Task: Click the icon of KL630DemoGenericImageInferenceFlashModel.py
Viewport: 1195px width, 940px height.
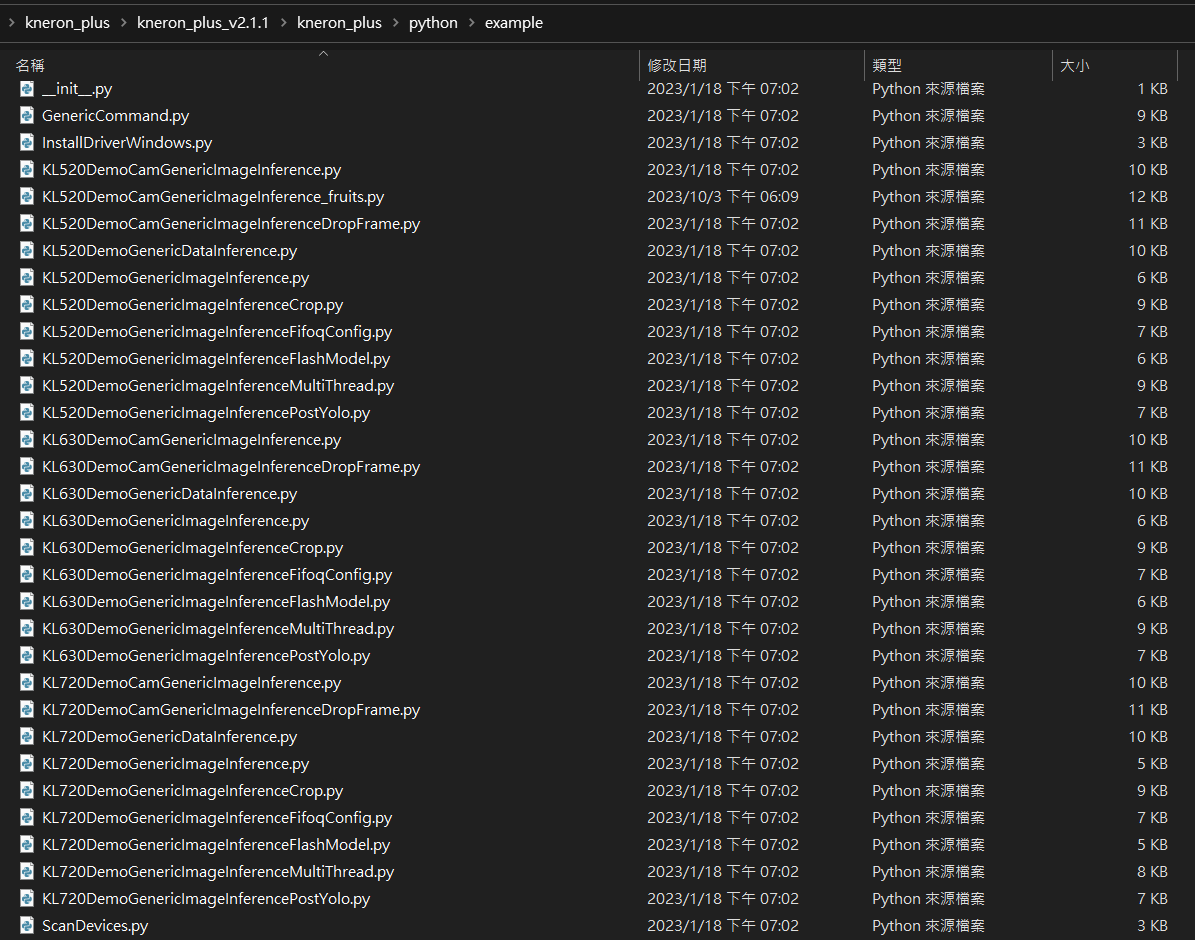Action: [27, 602]
